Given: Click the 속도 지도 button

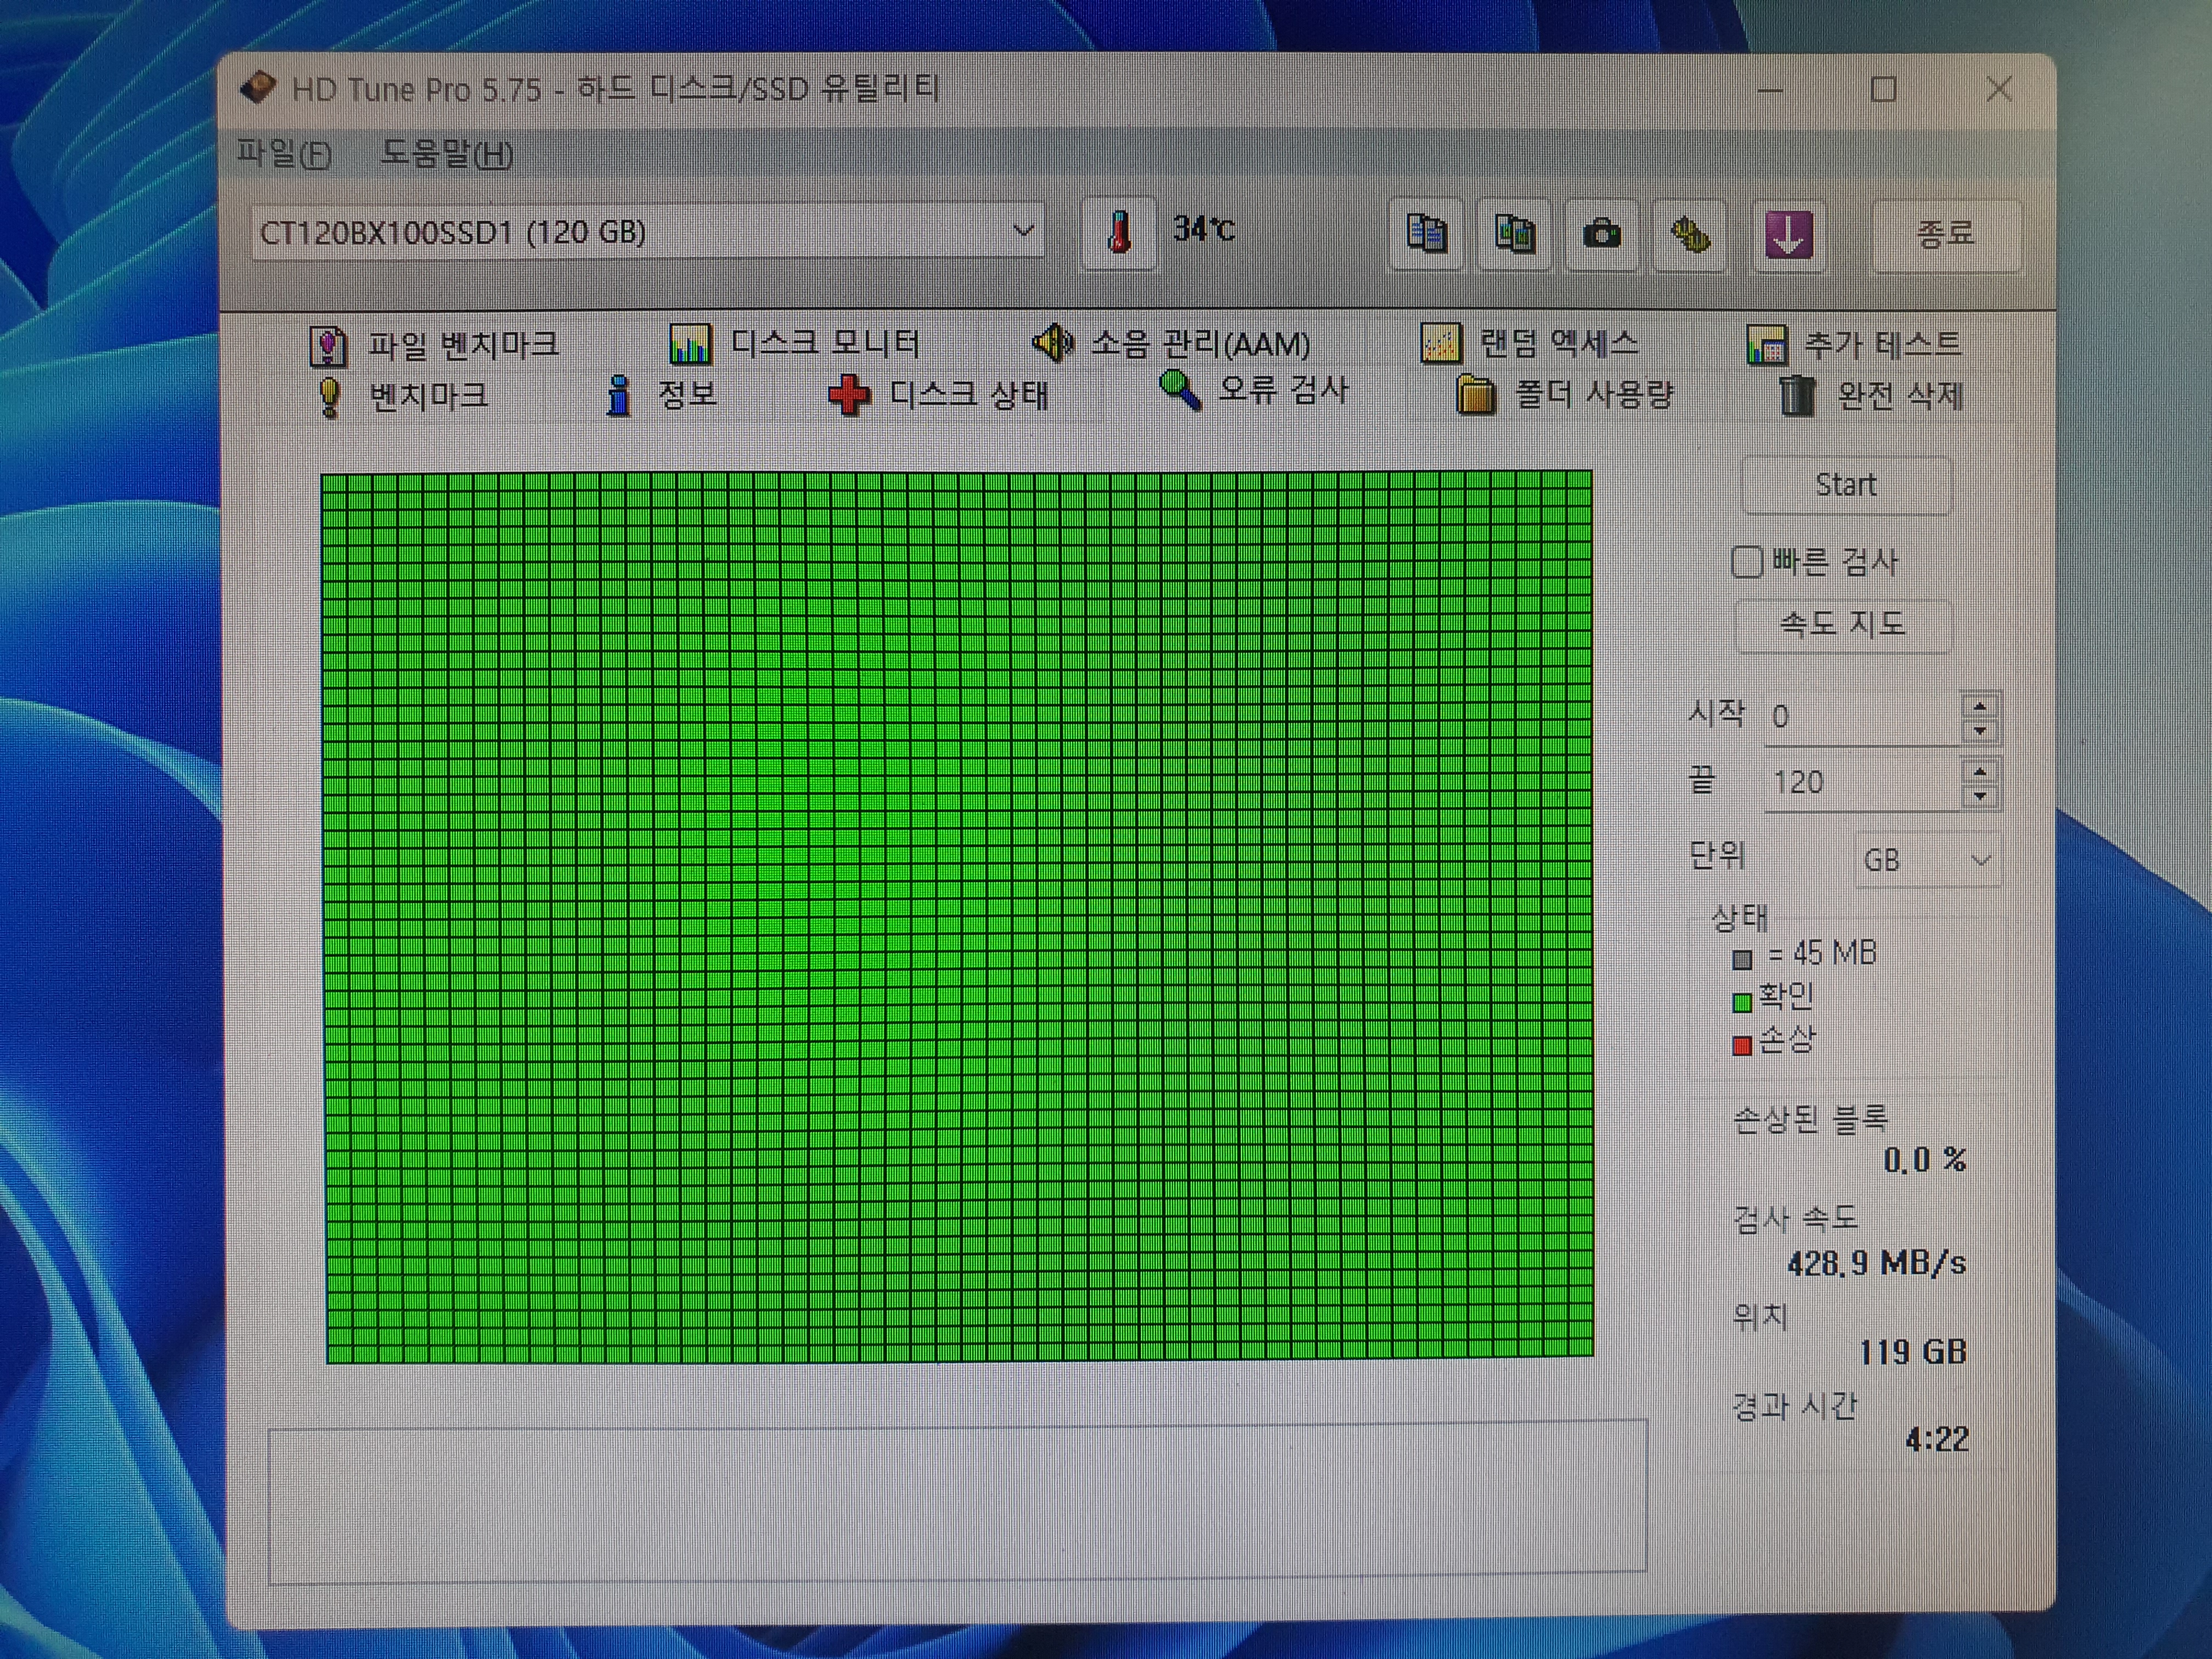Looking at the screenshot, I should [x=1843, y=625].
